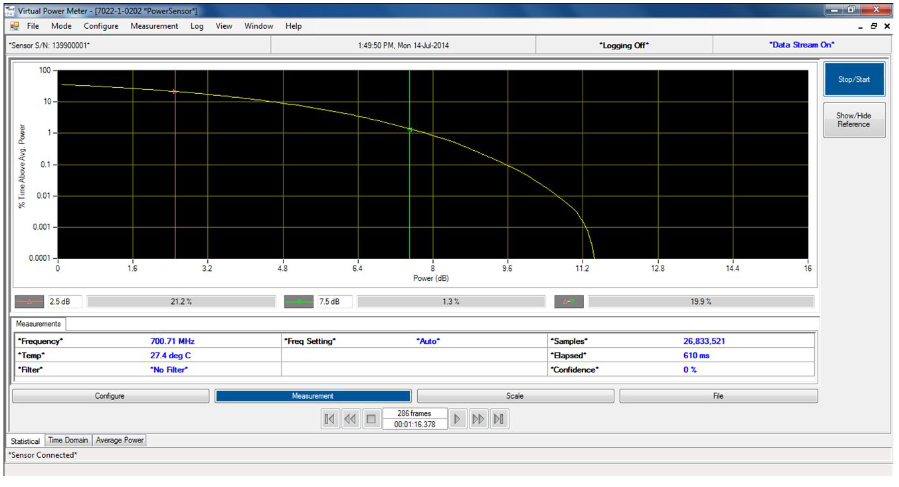Click the 286 frames field
The image size is (899, 487).
click(415, 413)
